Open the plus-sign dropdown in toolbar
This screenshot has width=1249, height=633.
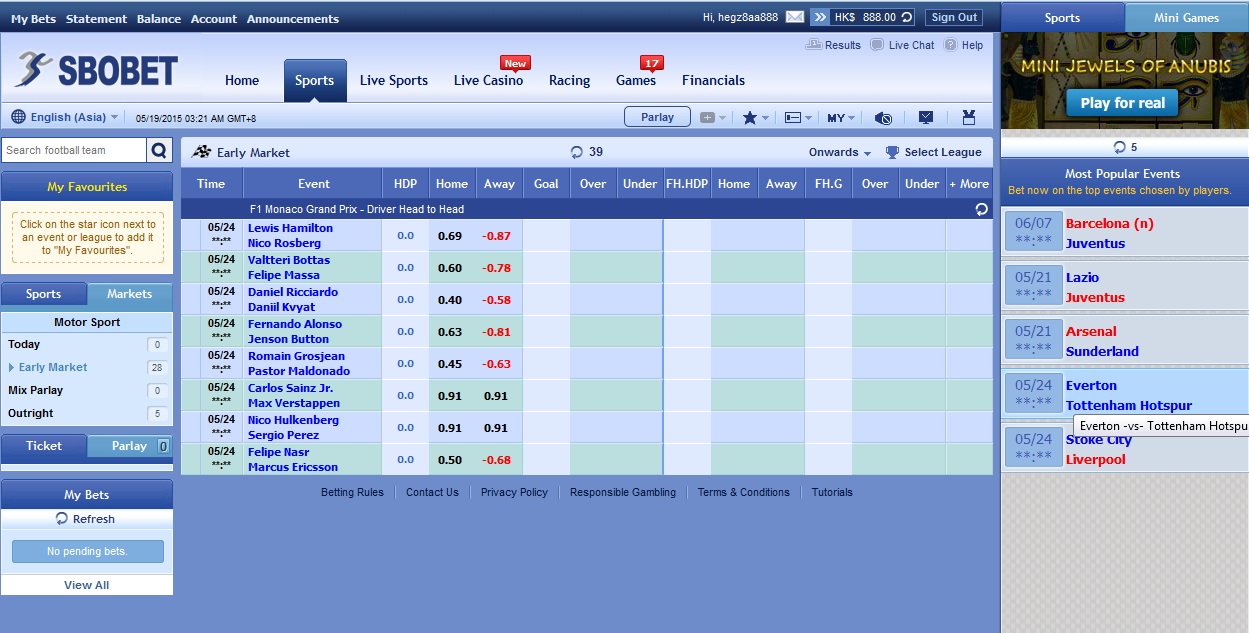(713, 117)
